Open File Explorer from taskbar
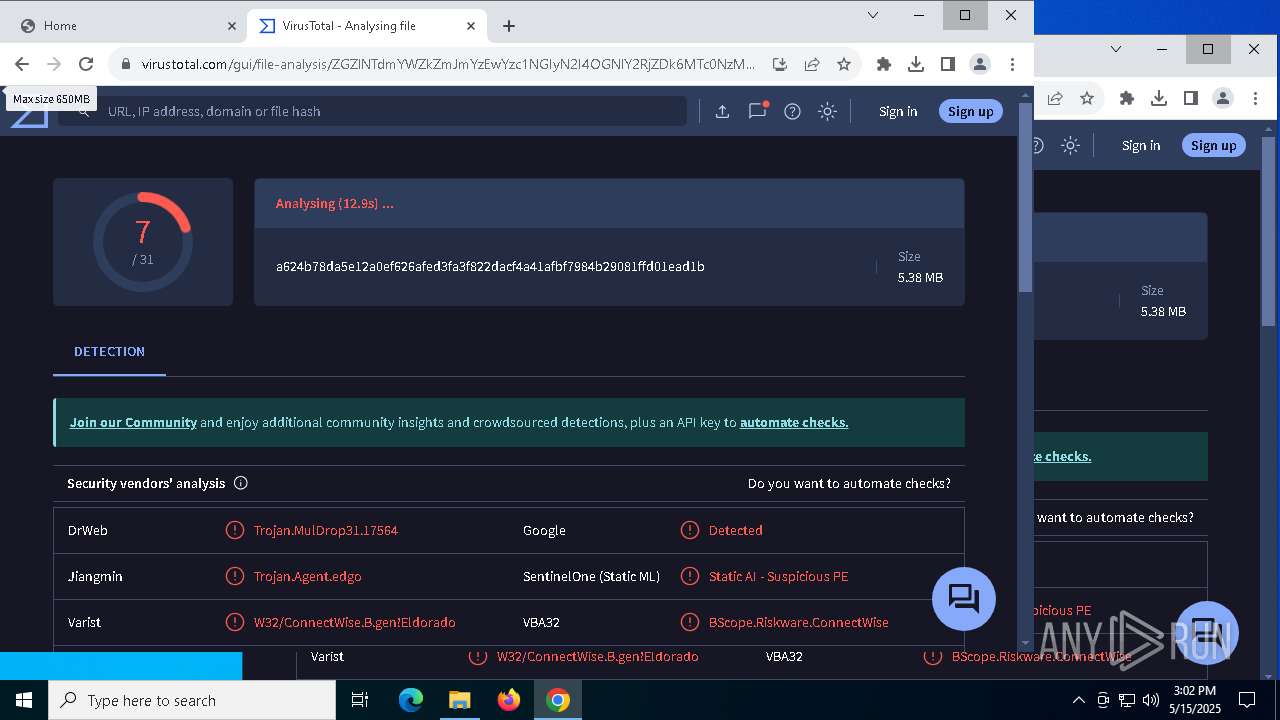Viewport: 1280px width, 720px height. pos(459,700)
